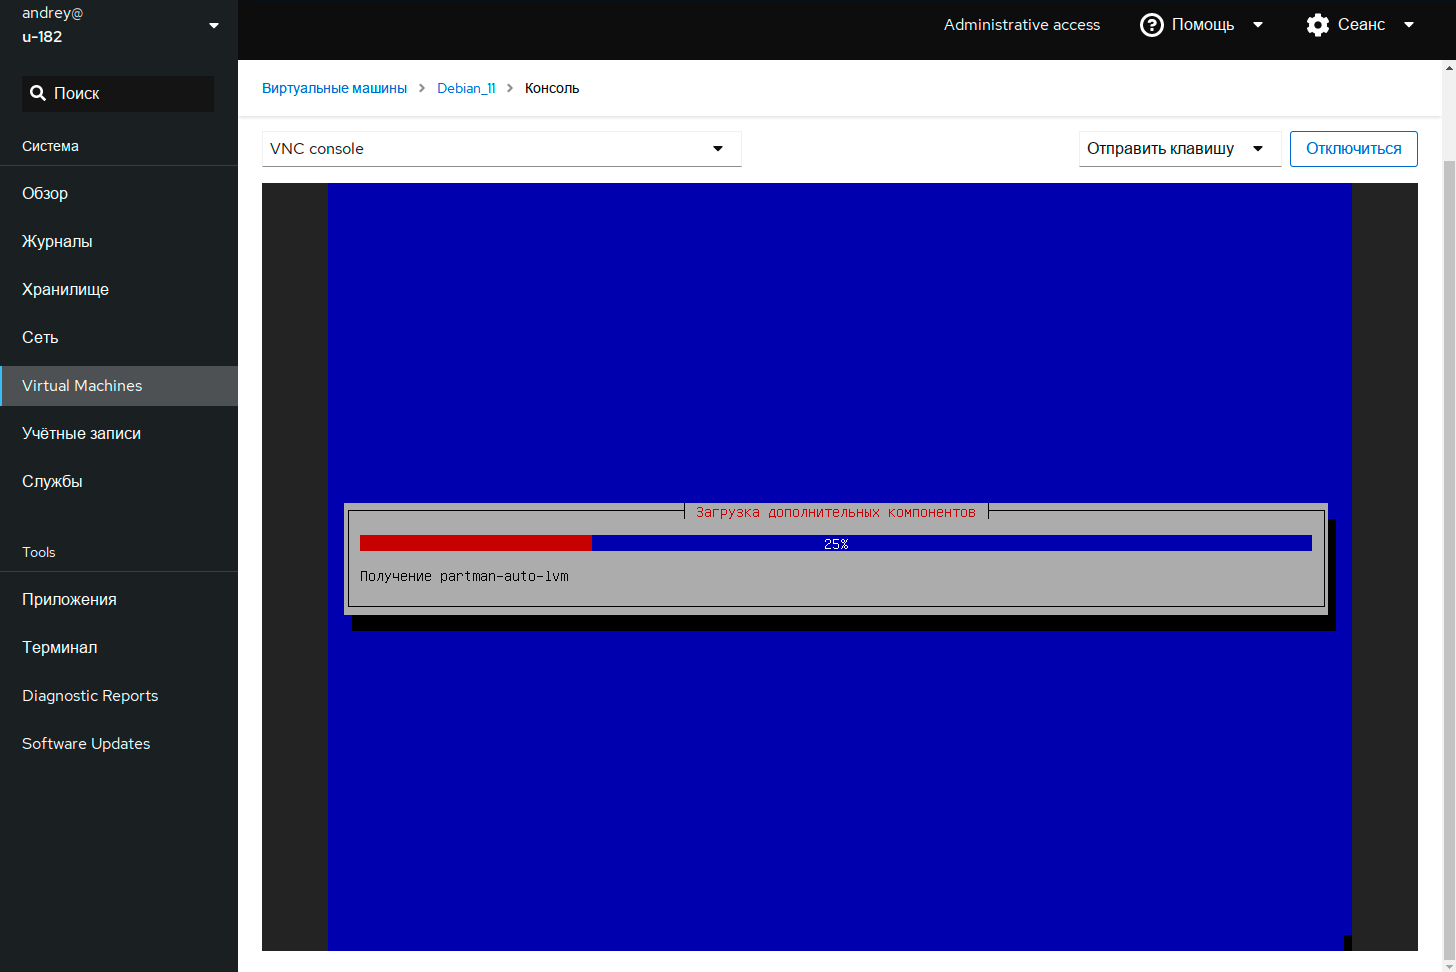This screenshot has height=972, width=1456.
Task: Click the Help question mark icon
Action: [1151, 25]
